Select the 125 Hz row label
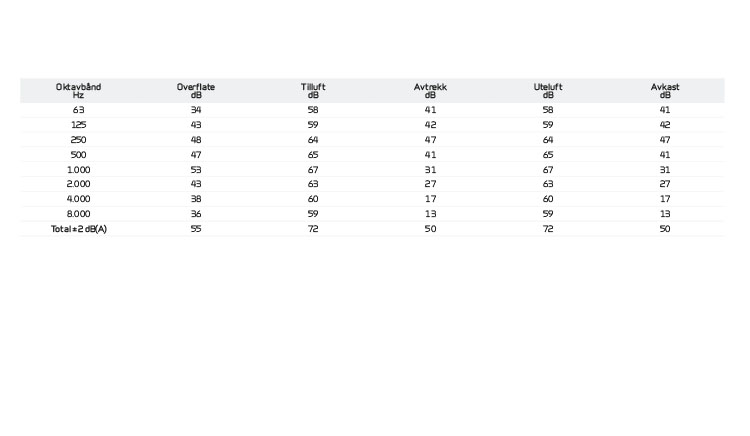This screenshot has width=750, height=436. pos(78,125)
